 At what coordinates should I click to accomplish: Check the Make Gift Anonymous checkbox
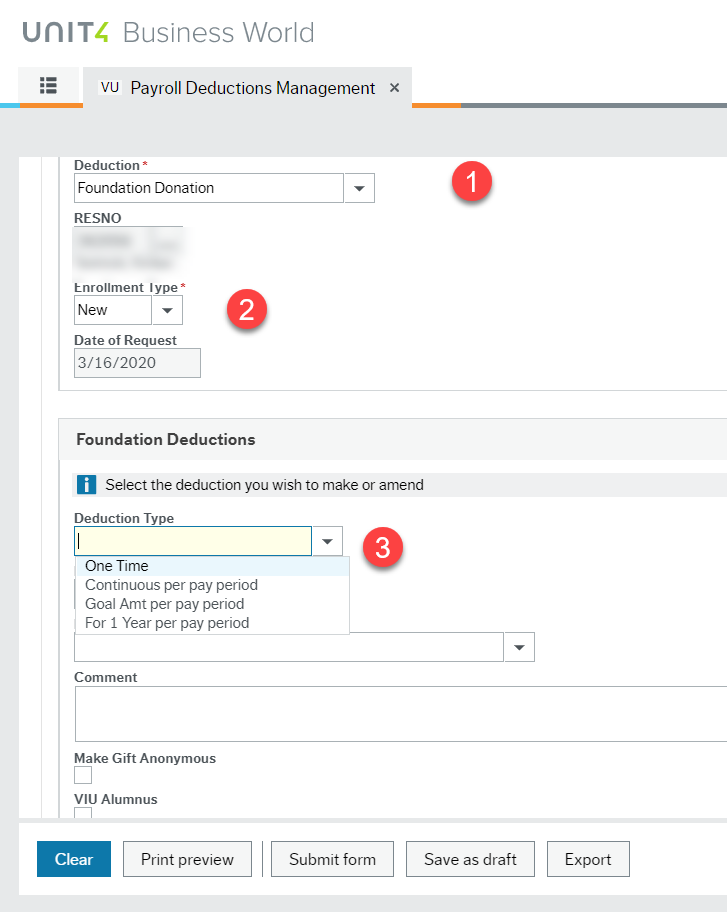click(82, 775)
